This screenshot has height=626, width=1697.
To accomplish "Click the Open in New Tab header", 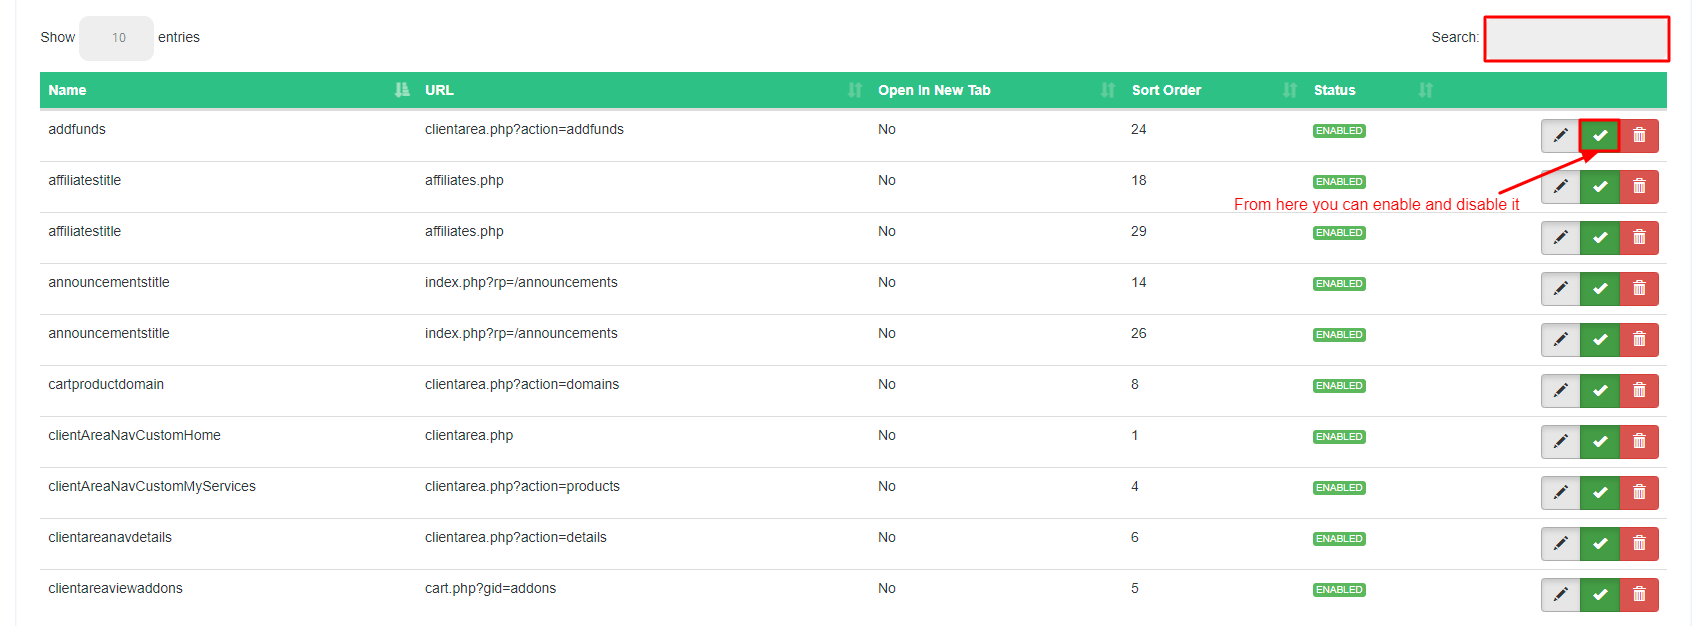I will tap(934, 90).
